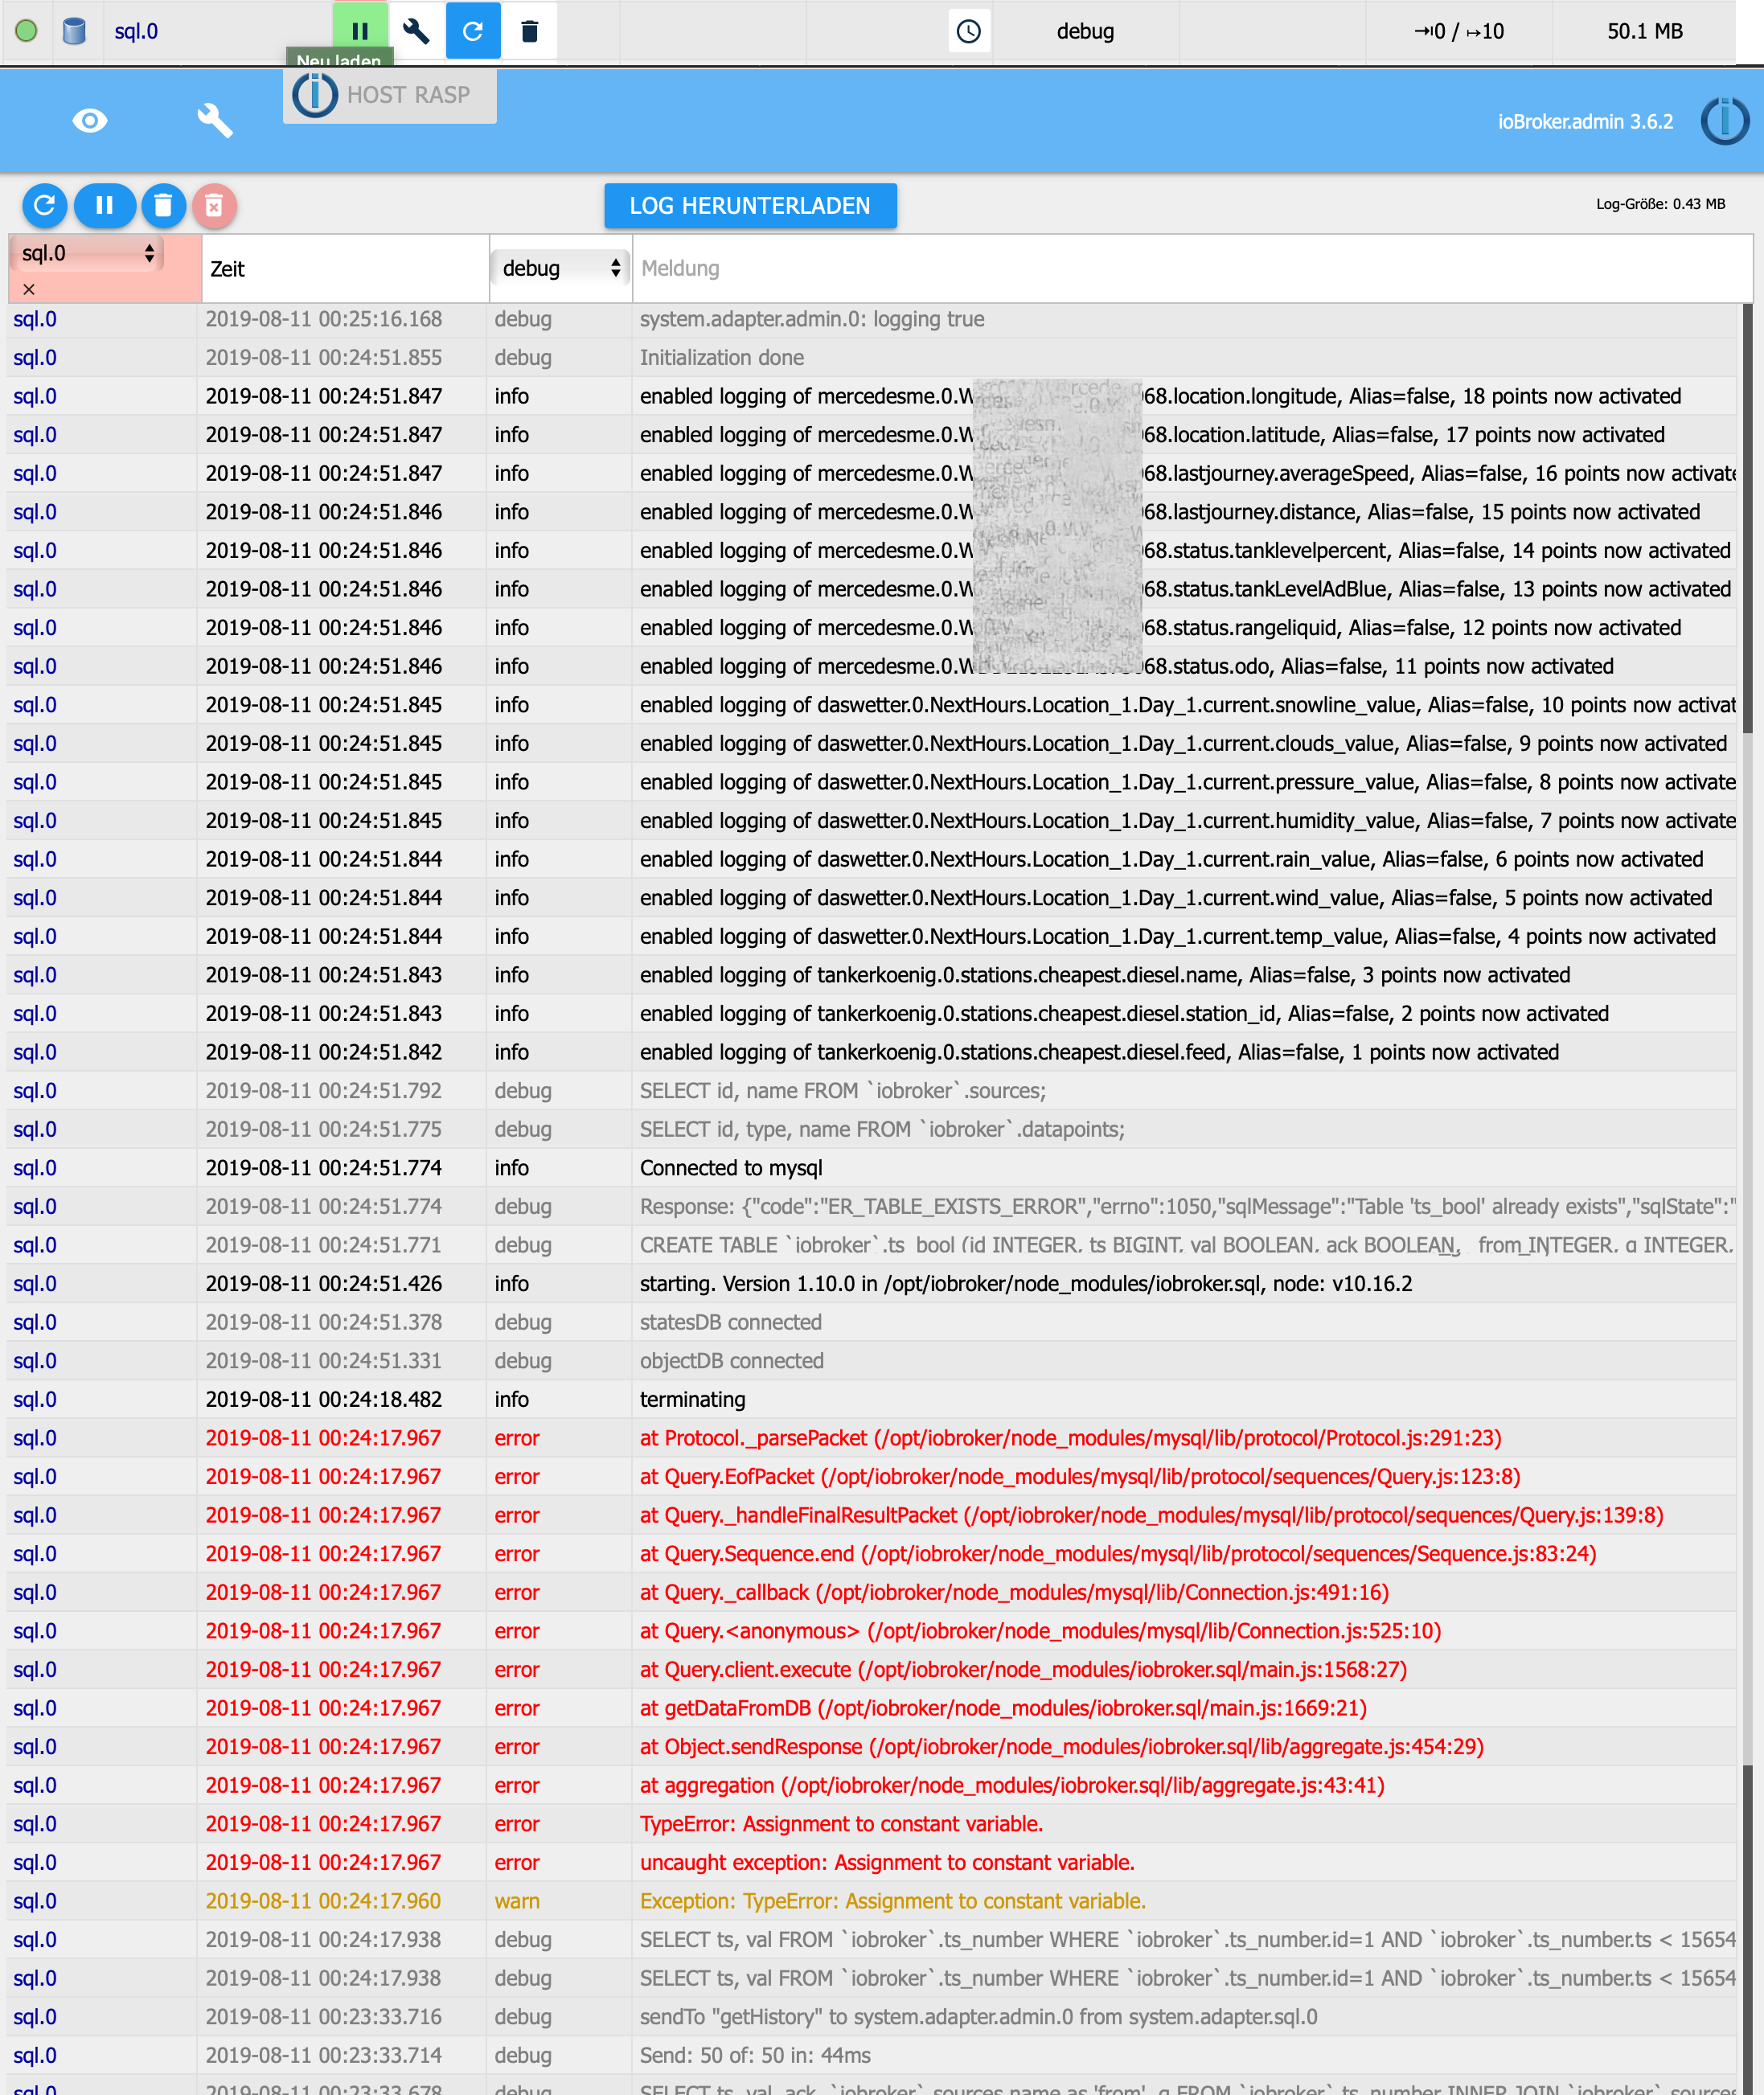Toggle the eye view mode icon
This screenshot has width=1764, height=2095.
pyautogui.click(x=90, y=121)
